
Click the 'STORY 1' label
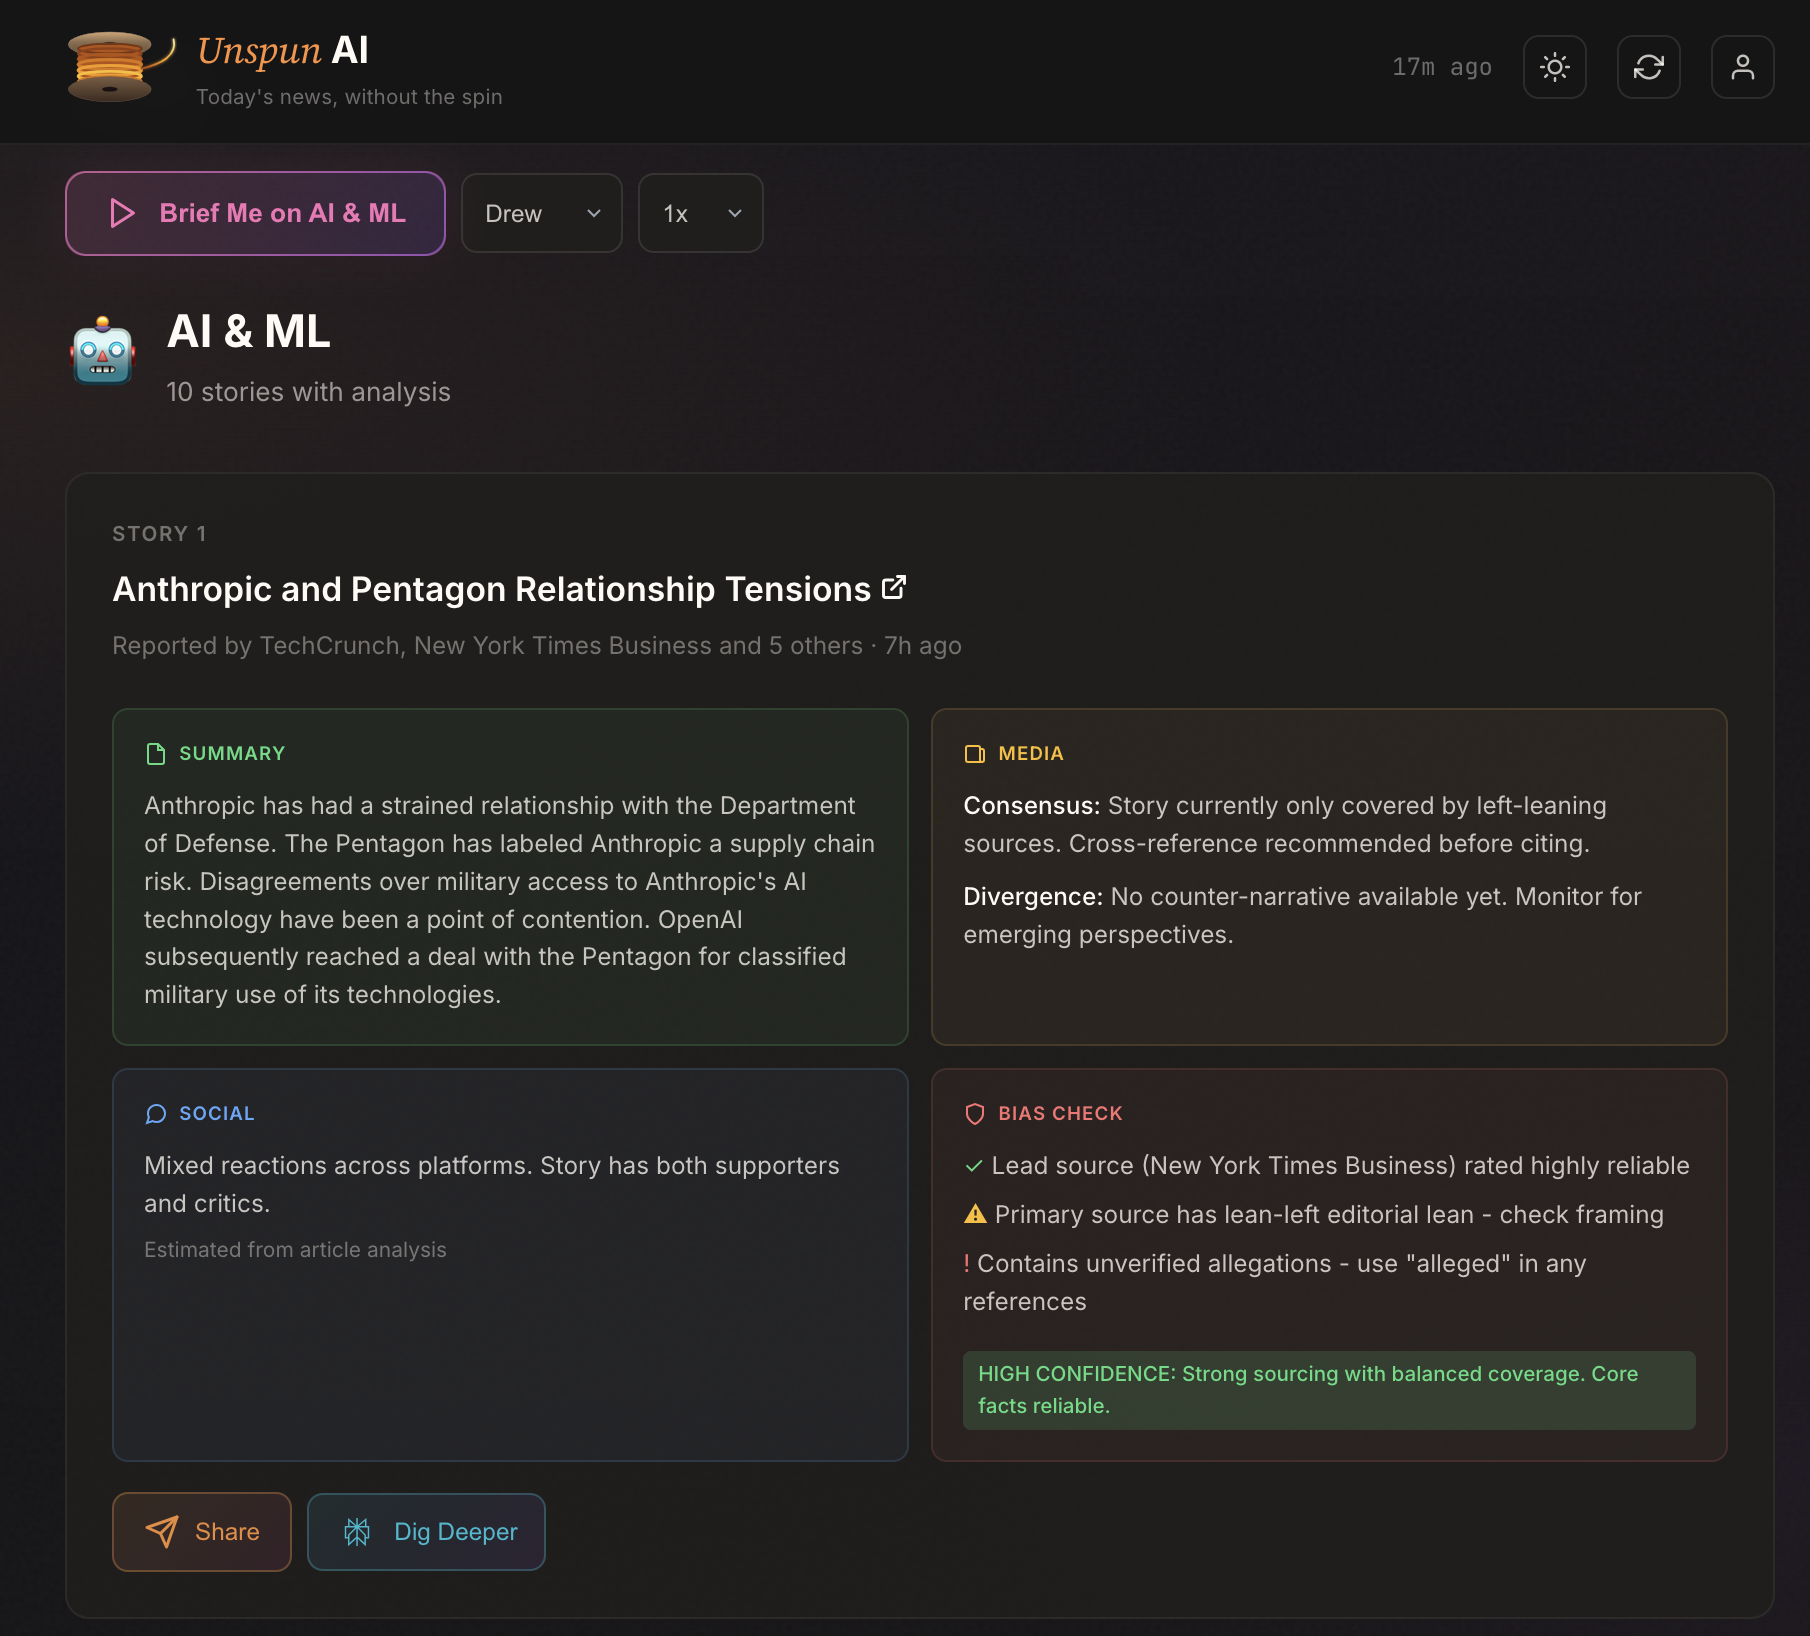[x=160, y=534]
